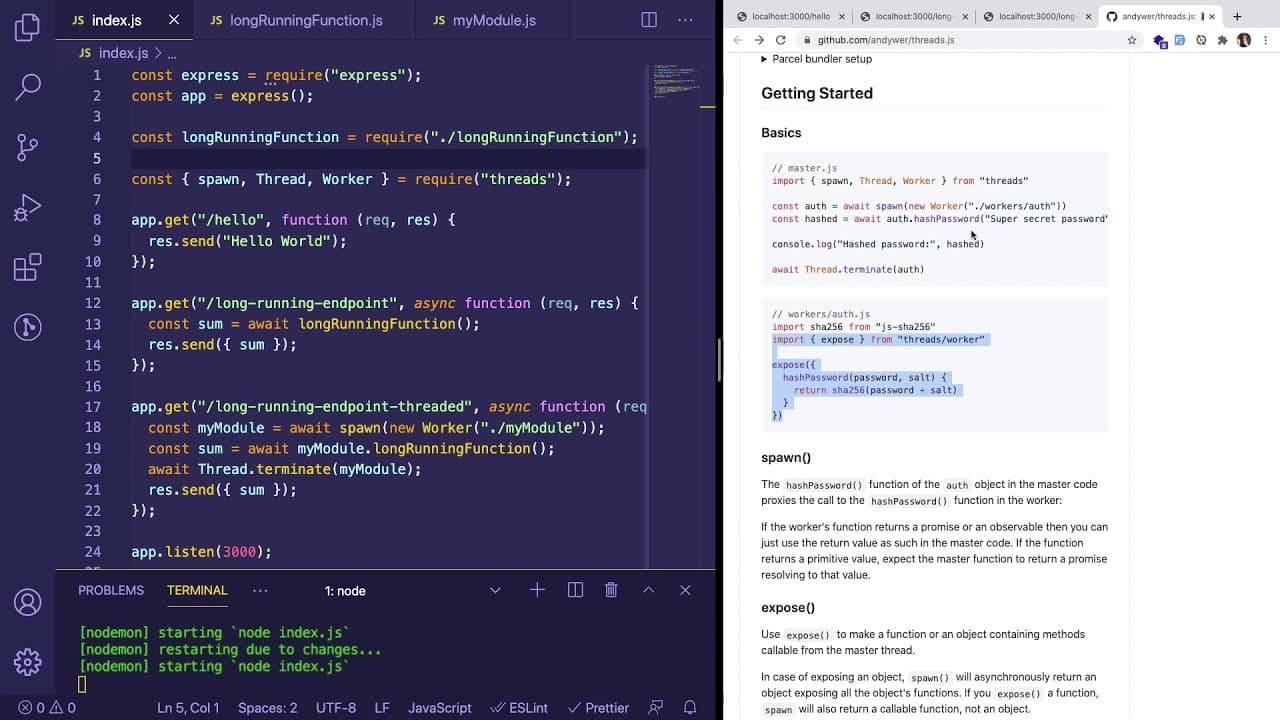
Task: Go back in the Chrome browser
Action: 738,40
